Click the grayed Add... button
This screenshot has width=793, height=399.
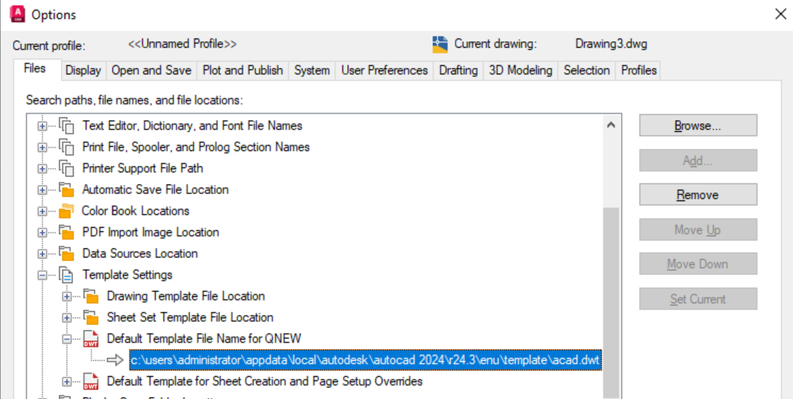tap(698, 160)
